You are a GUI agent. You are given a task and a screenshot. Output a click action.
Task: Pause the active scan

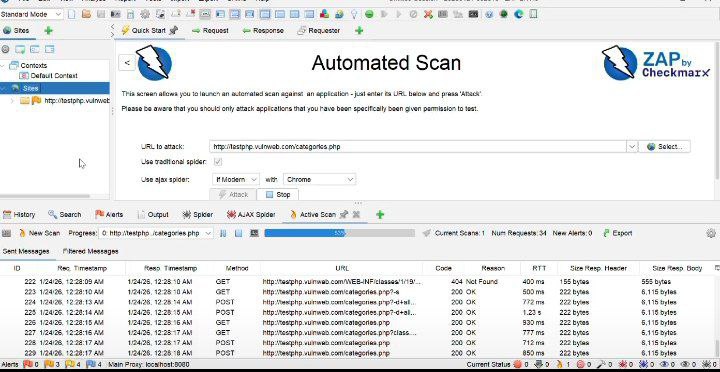[x=223, y=233]
